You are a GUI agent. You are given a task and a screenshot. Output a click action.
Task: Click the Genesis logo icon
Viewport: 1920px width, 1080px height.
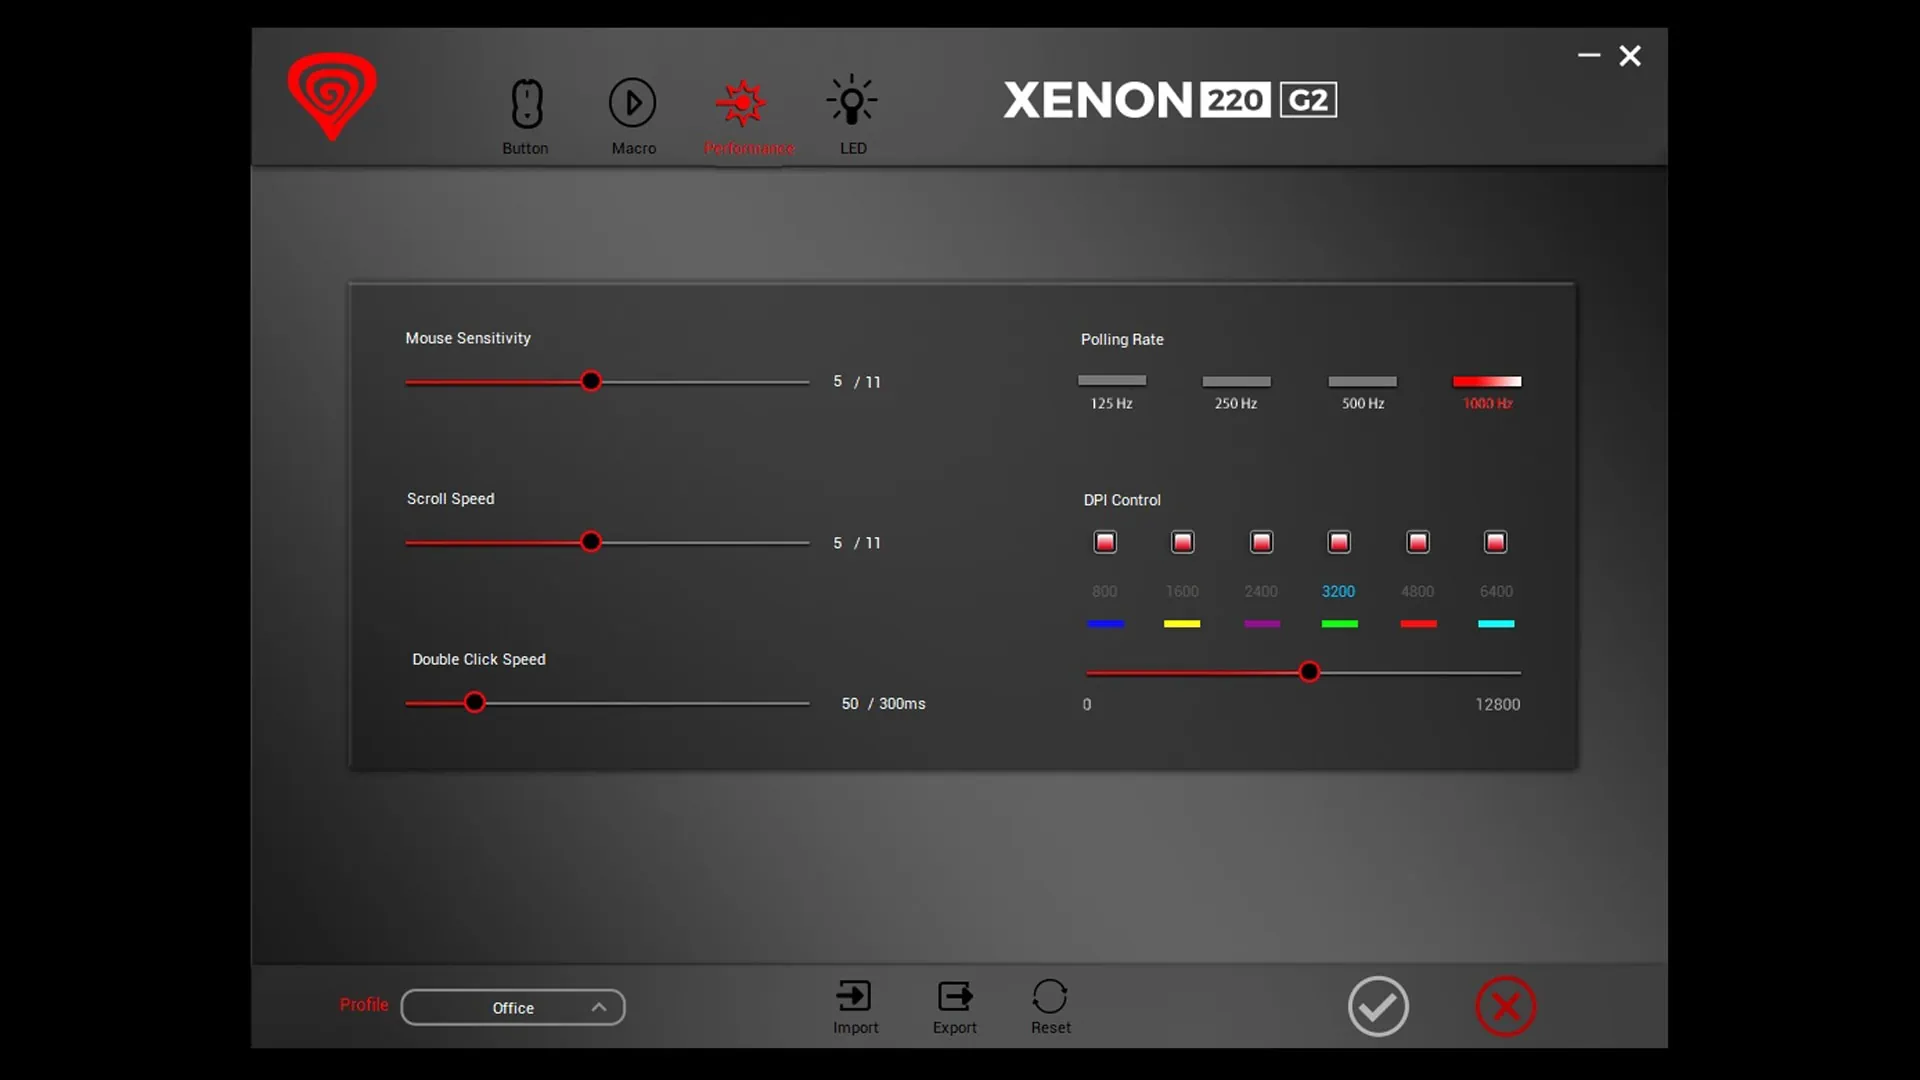pos(332,96)
